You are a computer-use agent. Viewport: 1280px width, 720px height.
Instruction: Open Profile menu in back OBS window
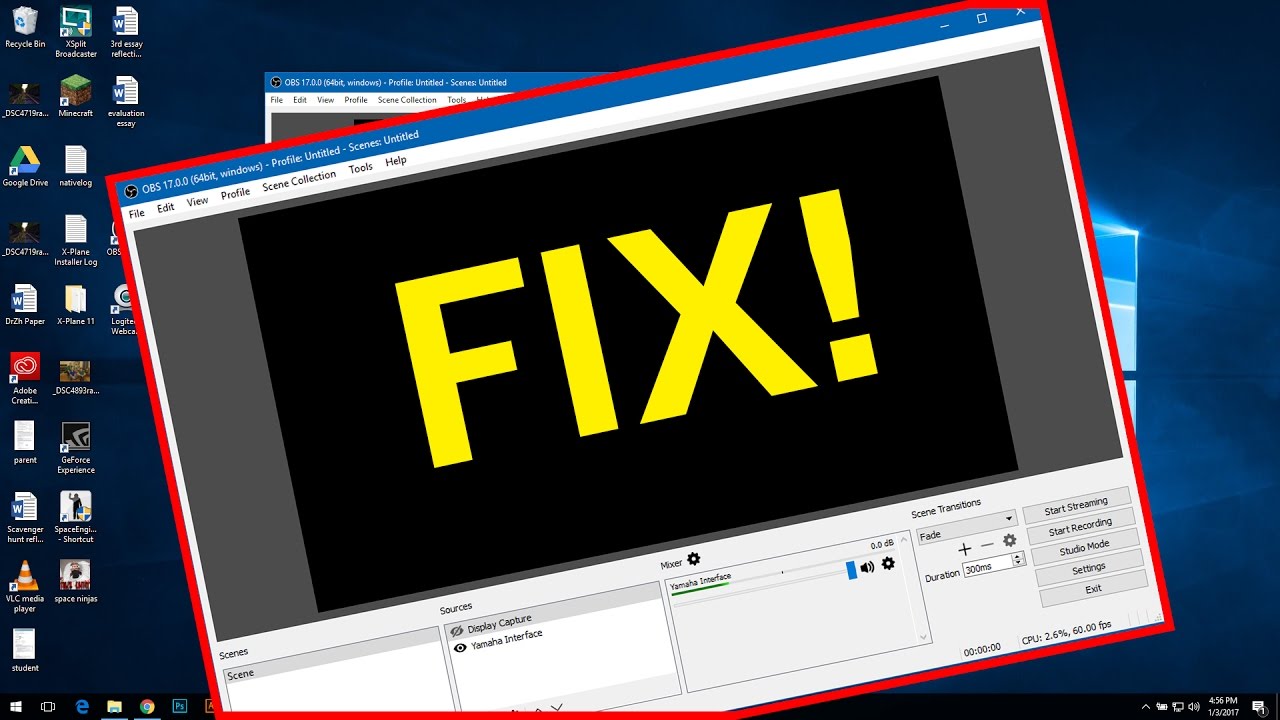356,100
